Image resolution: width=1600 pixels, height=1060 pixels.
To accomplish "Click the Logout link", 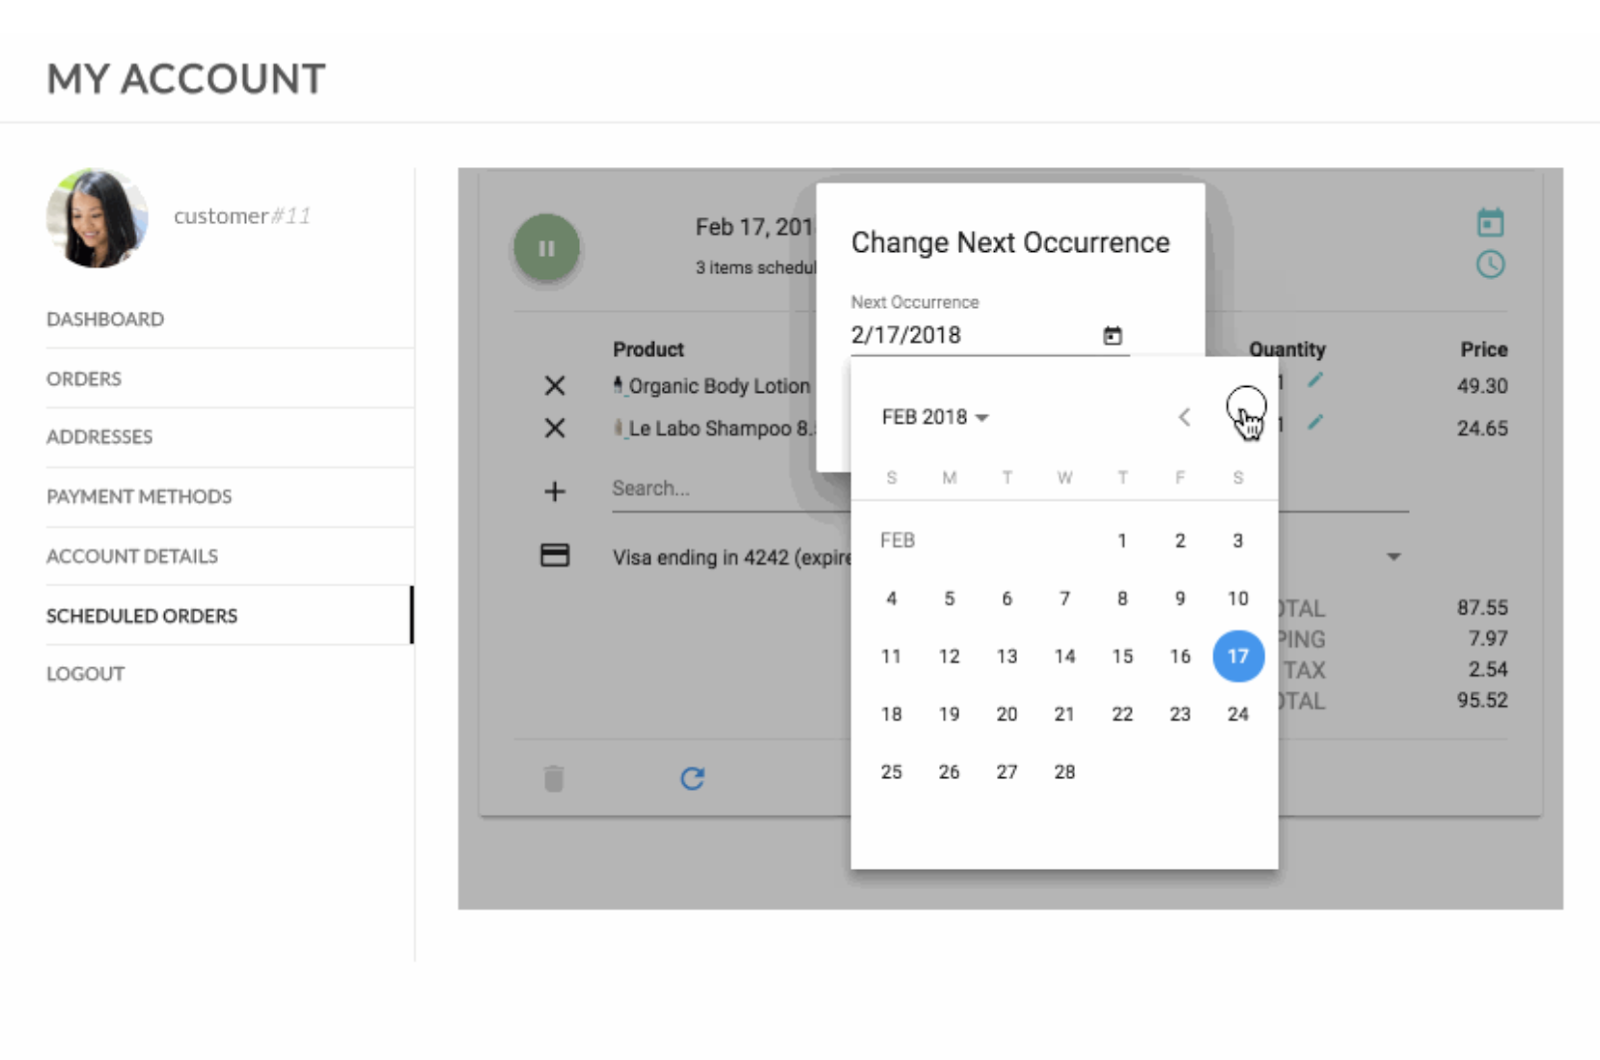I will click(x=85, y=673).
